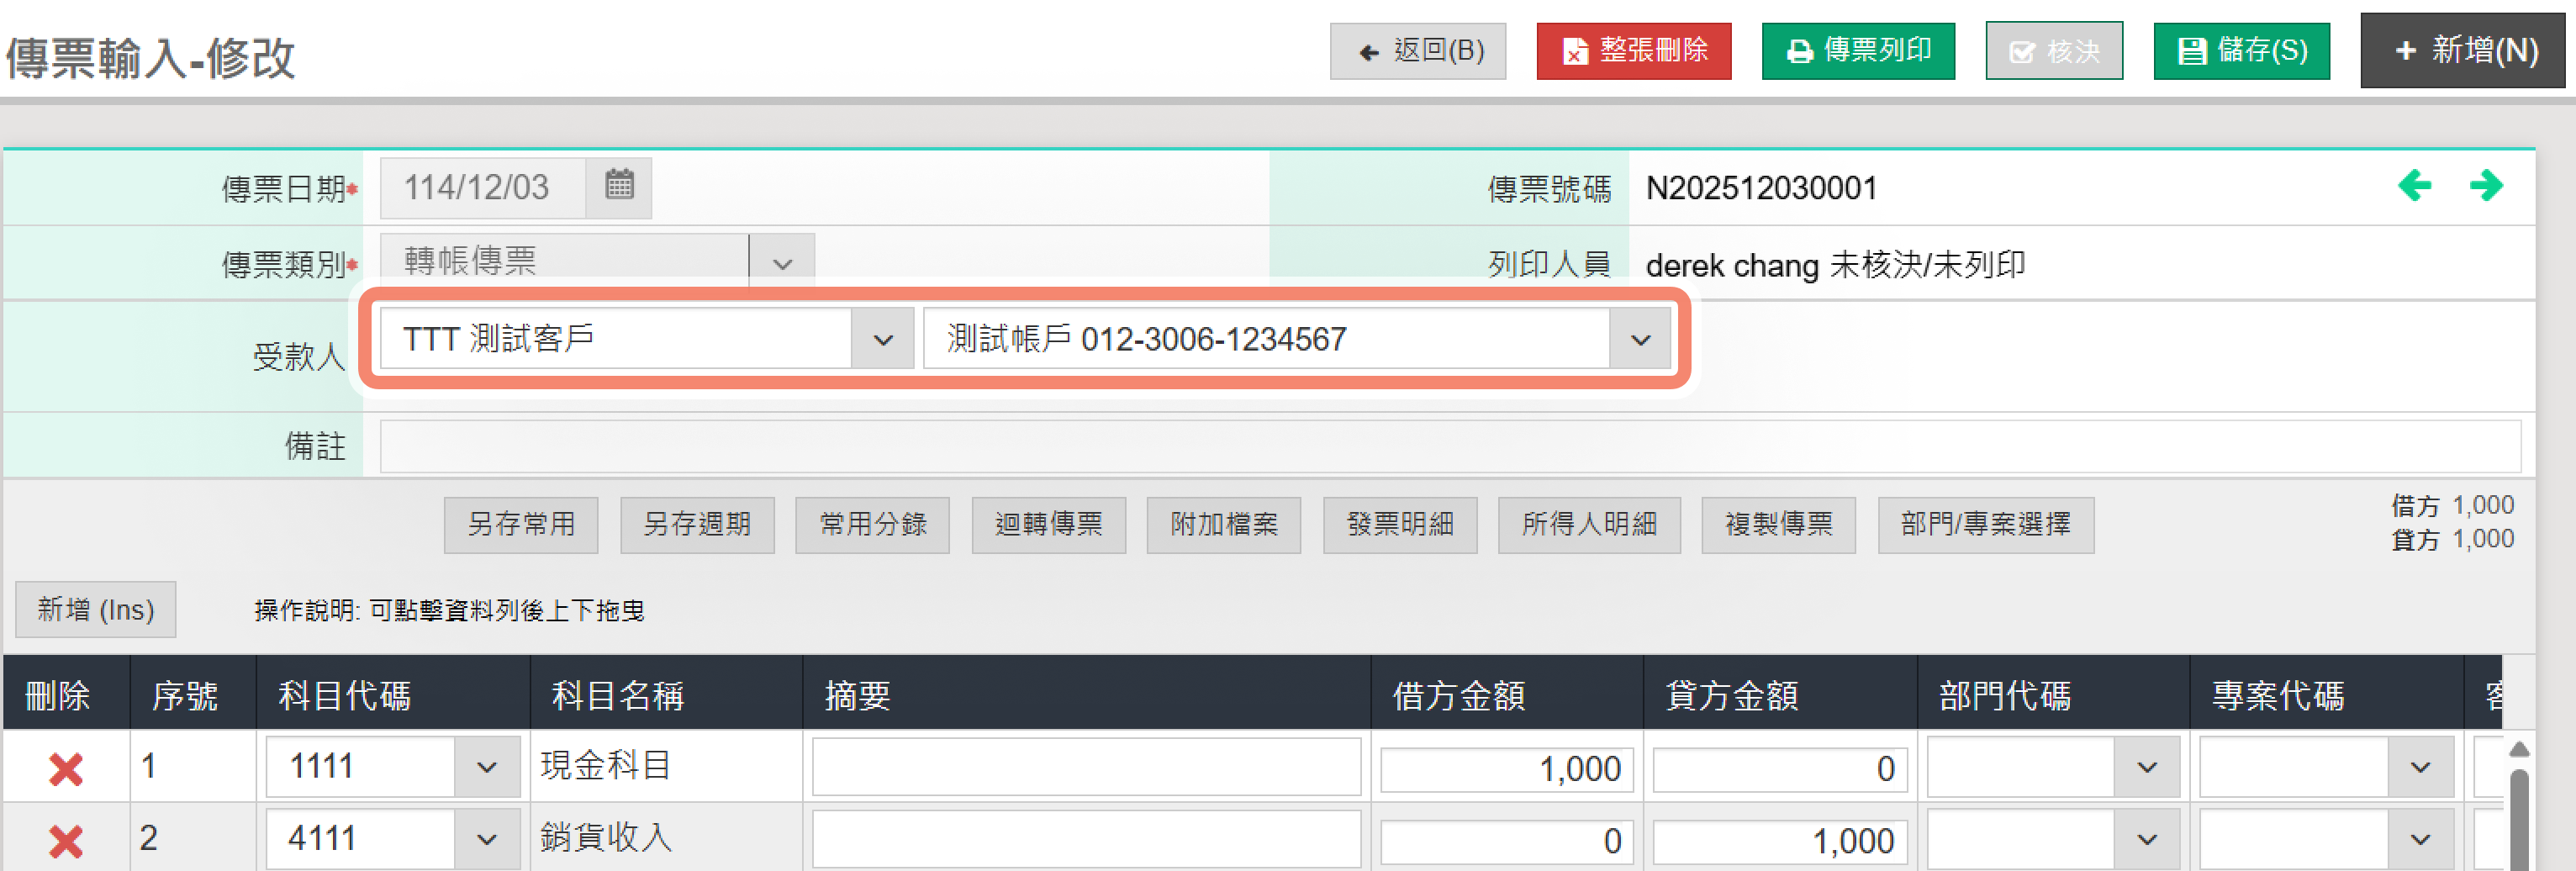Screen dimensions: 2576x871
Task: Expand the TTT 測試客戶 payee dropdown
Action: (x=882, y=340)
